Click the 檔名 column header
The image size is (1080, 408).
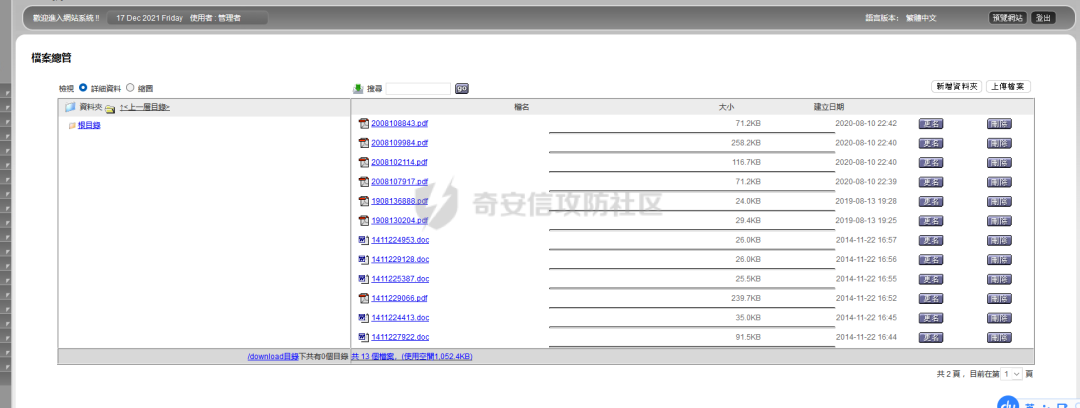[521, 107]
